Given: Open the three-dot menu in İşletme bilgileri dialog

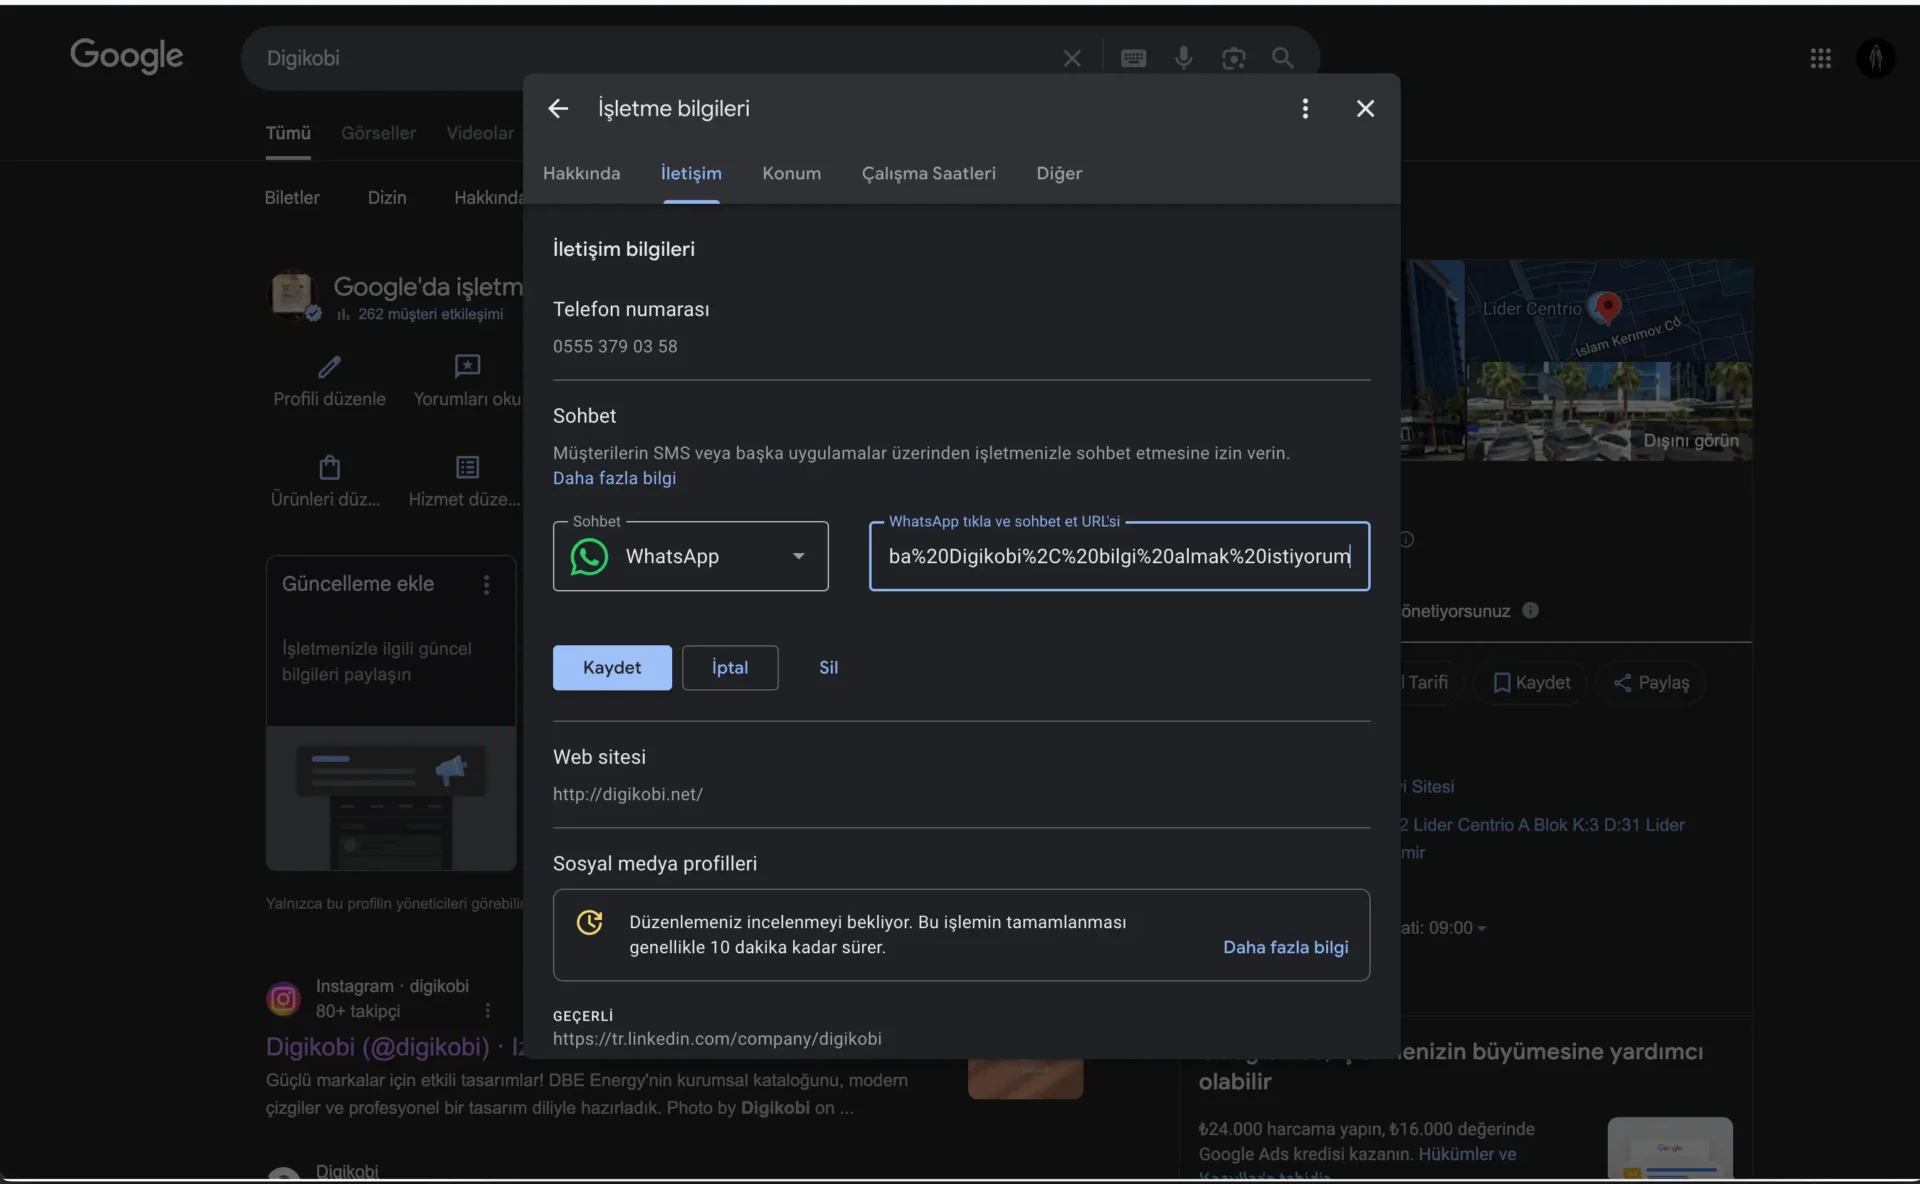Looking at the screenshot, I should 1305,108.
